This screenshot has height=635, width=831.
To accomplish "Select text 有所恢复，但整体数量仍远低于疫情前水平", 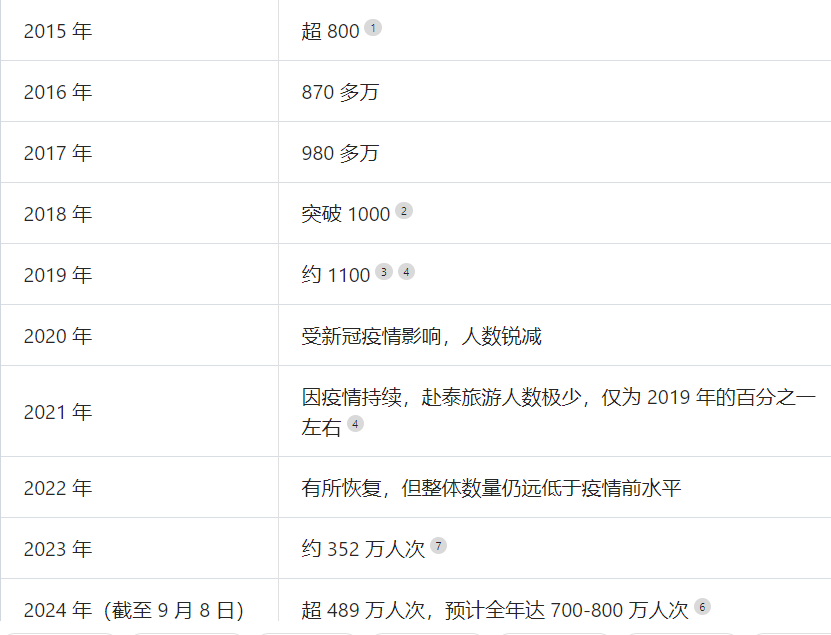I will (491, 488).
